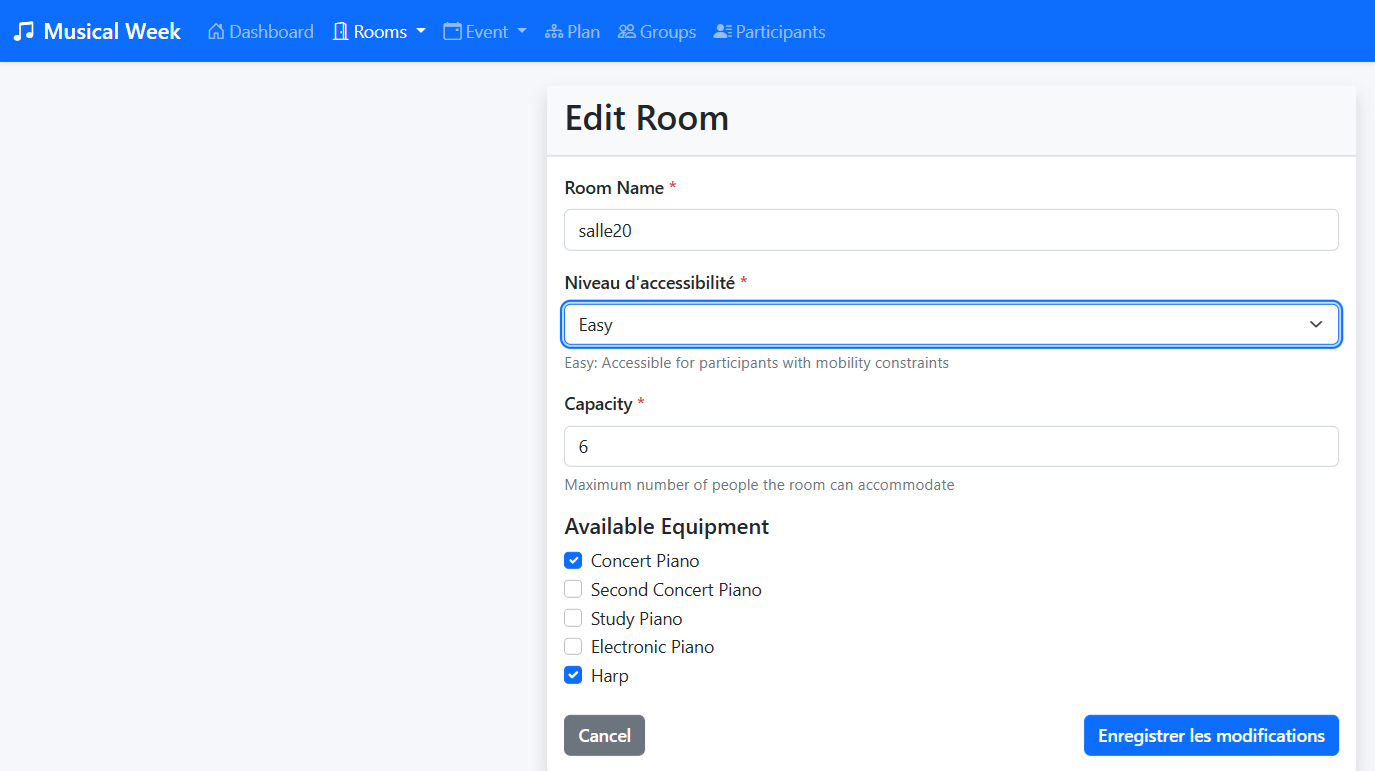The width and height of the screenshot is (1375, 771).
Task: Click the Participants user-list icon
Action: pyautogui.click(x=721, y=31)
